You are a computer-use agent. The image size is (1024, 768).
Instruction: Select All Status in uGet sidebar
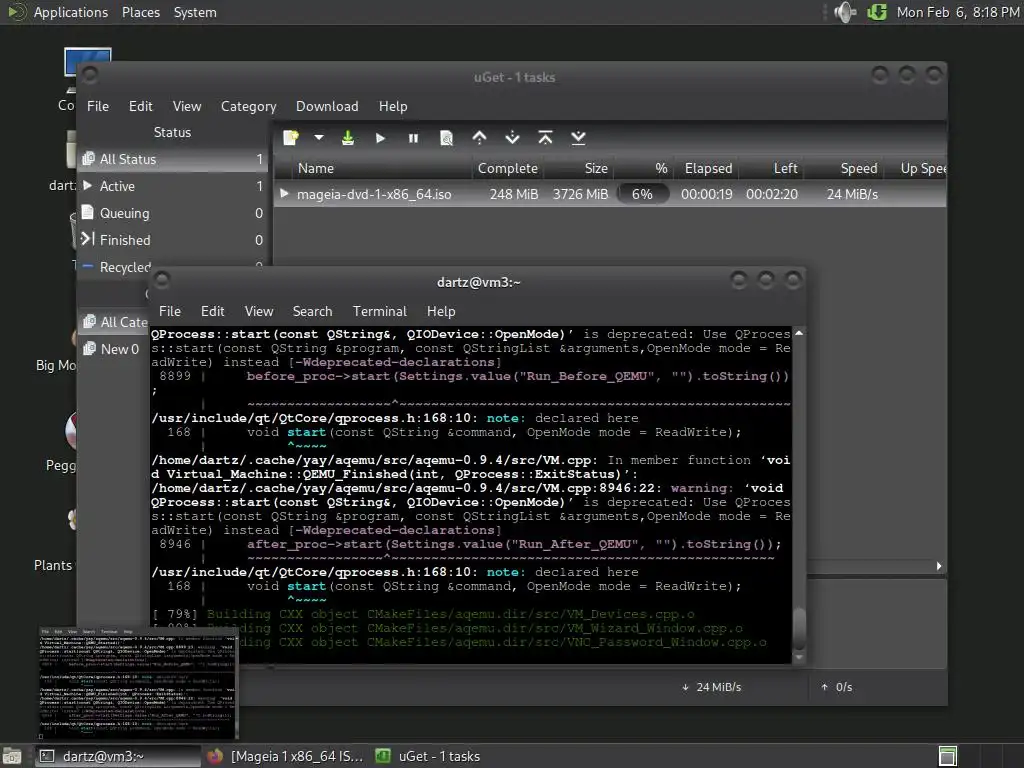click(x=172, y=159)
